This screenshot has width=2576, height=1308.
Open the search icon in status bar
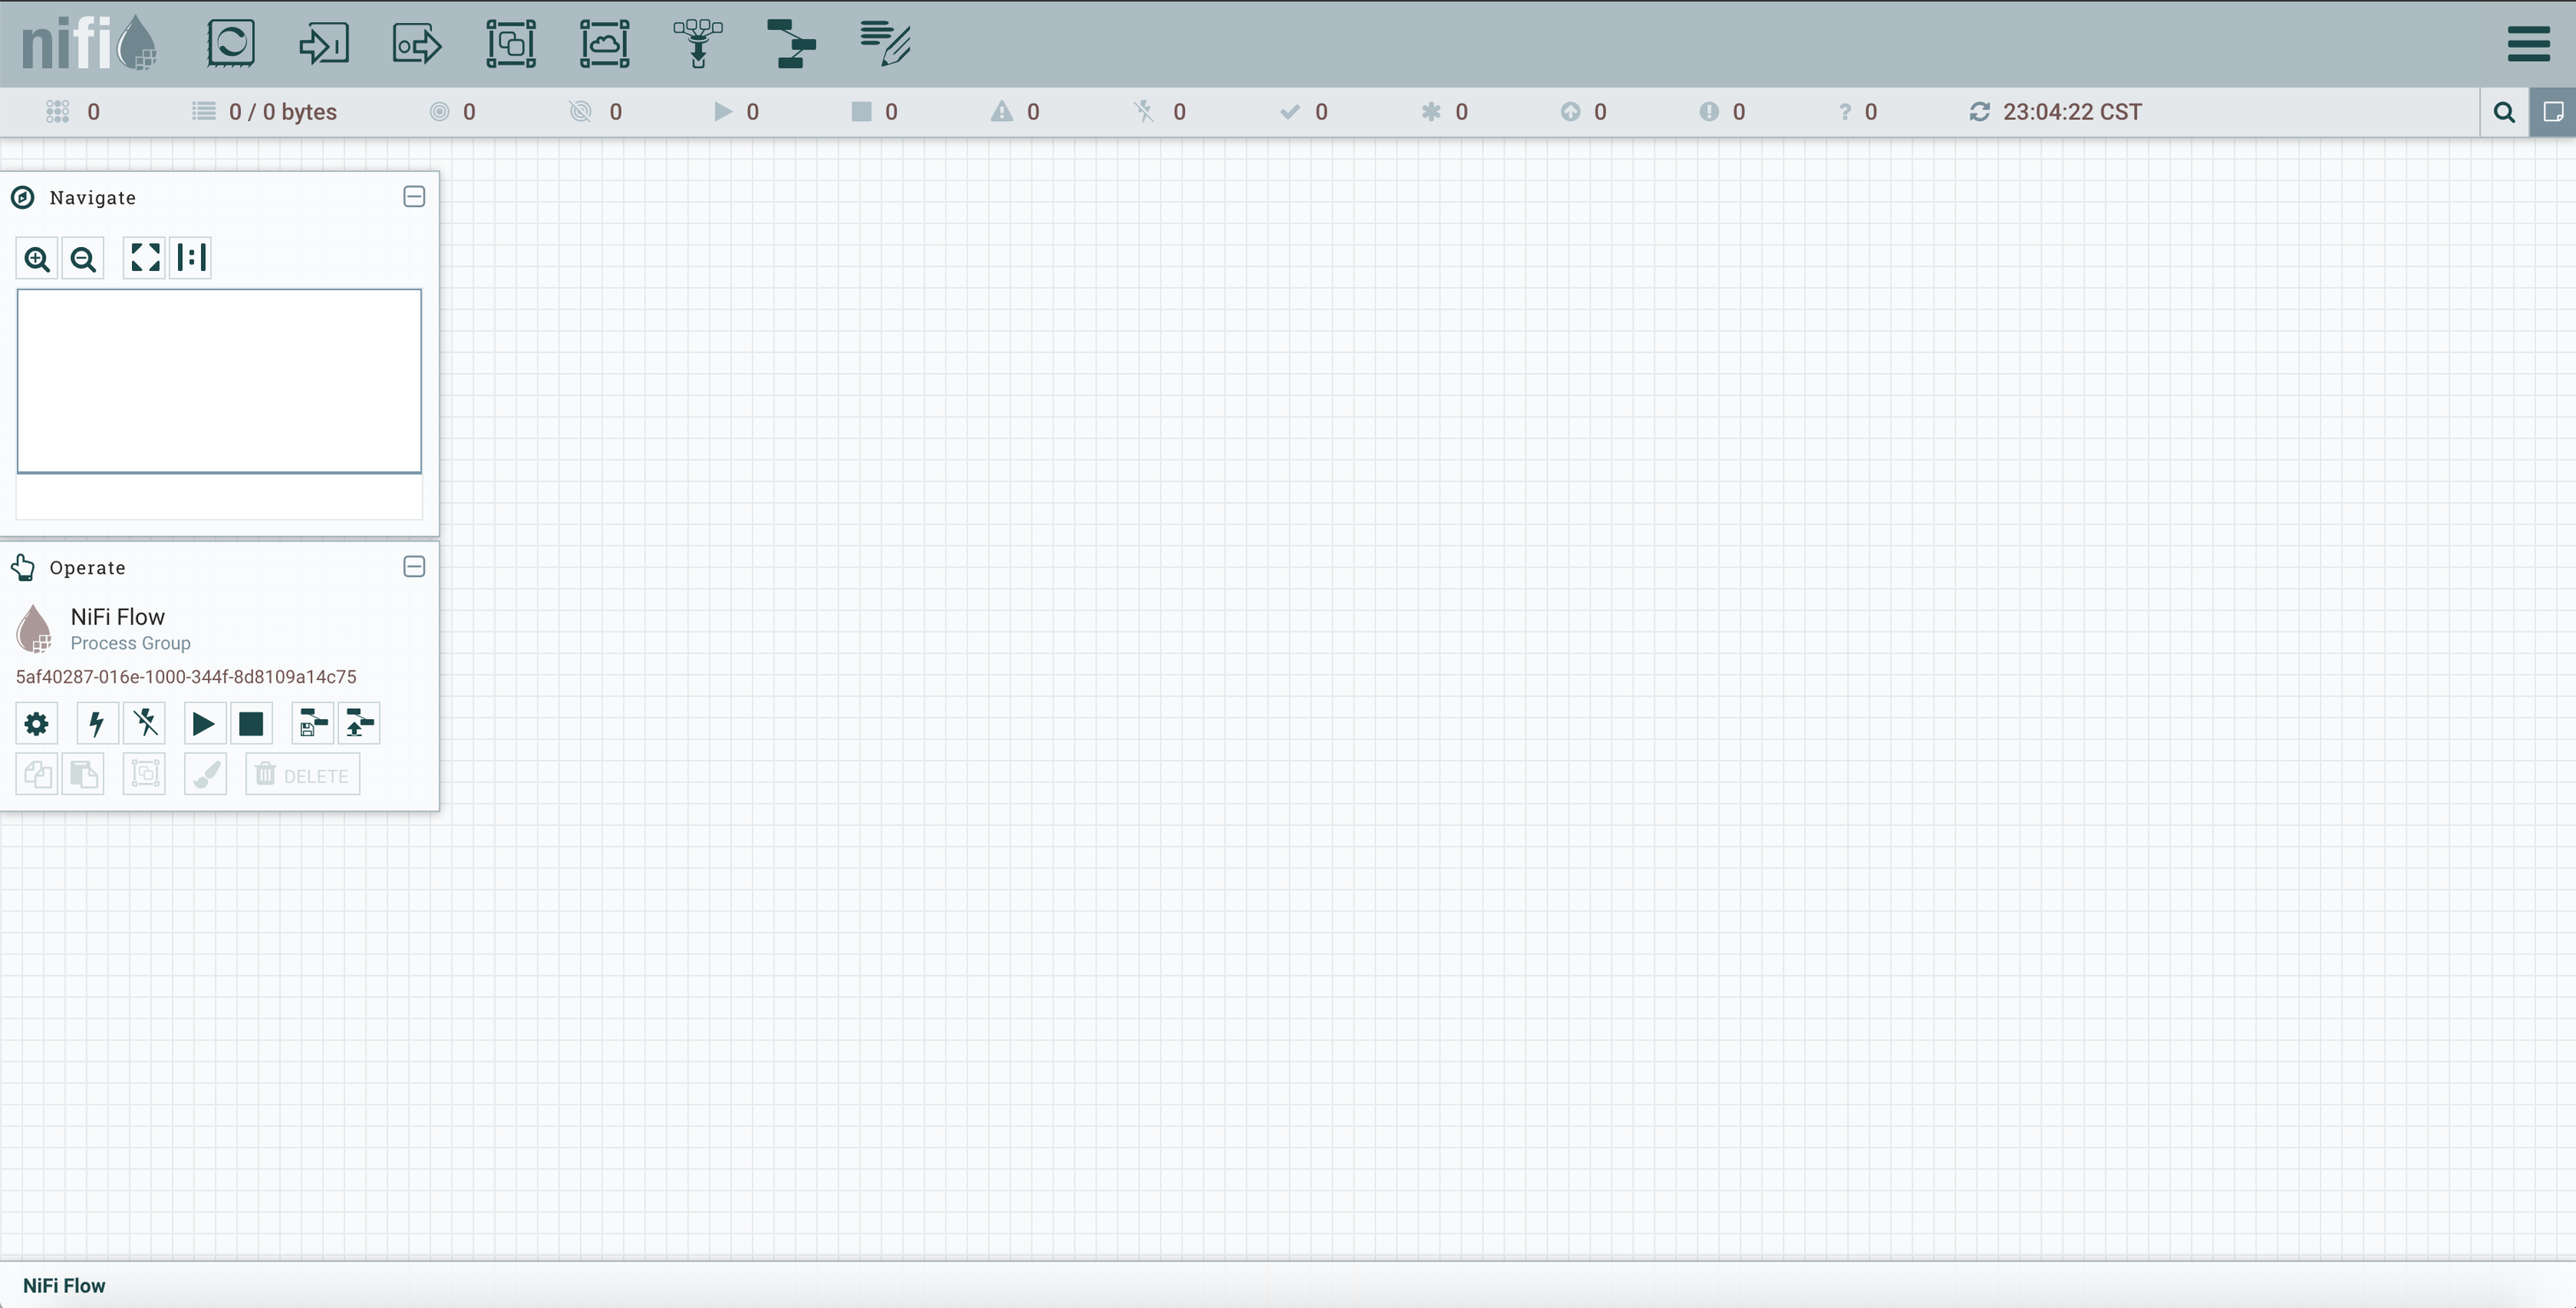[x=2504, y=112]
